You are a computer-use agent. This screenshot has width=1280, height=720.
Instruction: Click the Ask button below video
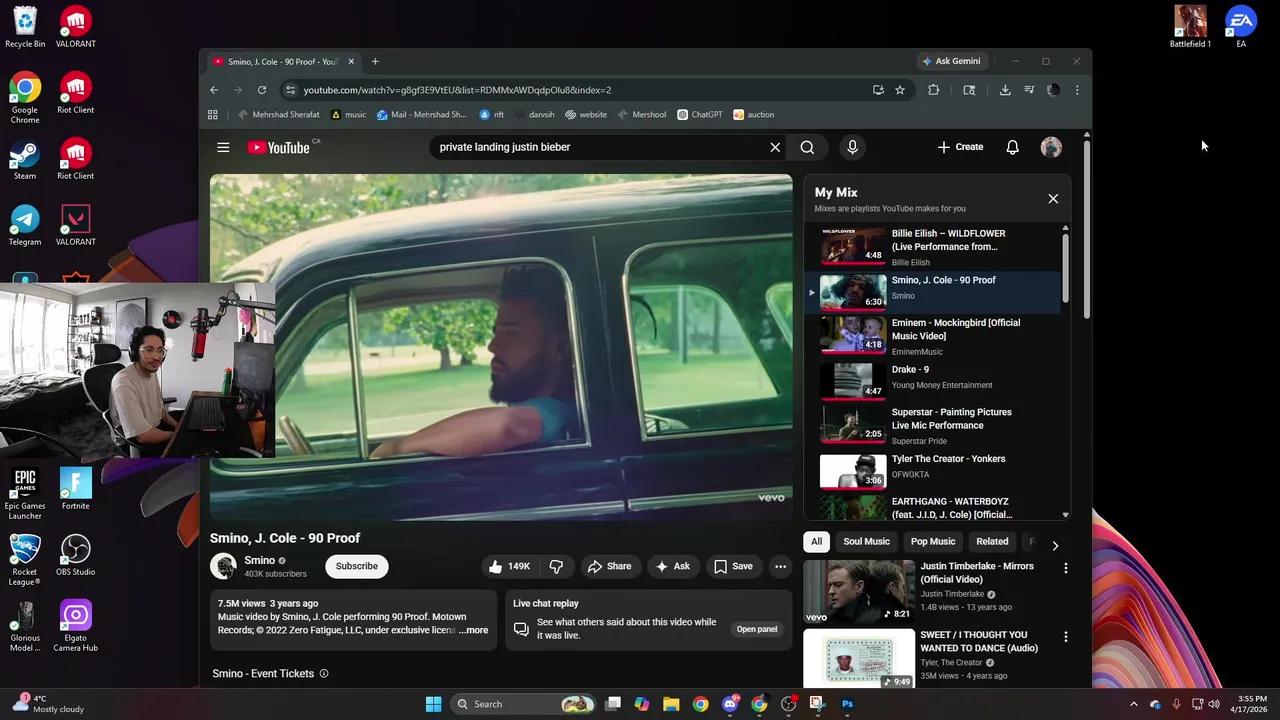672,566
